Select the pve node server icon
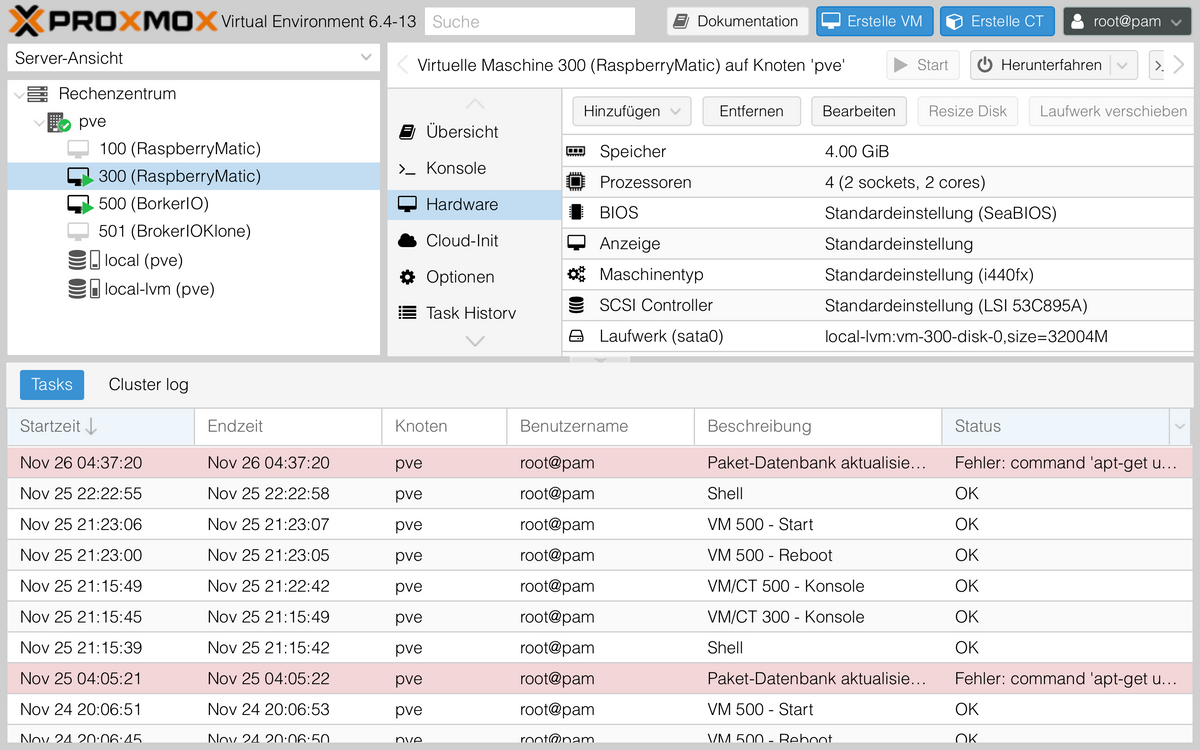Image resolution: width=1200 pixels, height=750 pixels. [x=60, y=122]
